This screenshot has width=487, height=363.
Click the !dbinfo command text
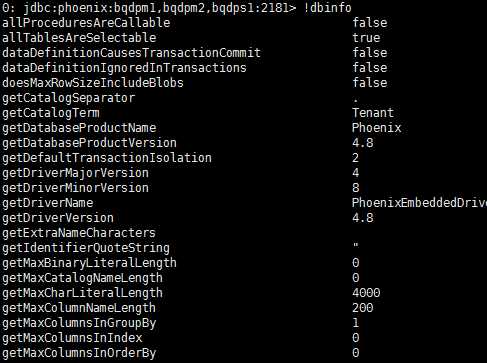328,8
